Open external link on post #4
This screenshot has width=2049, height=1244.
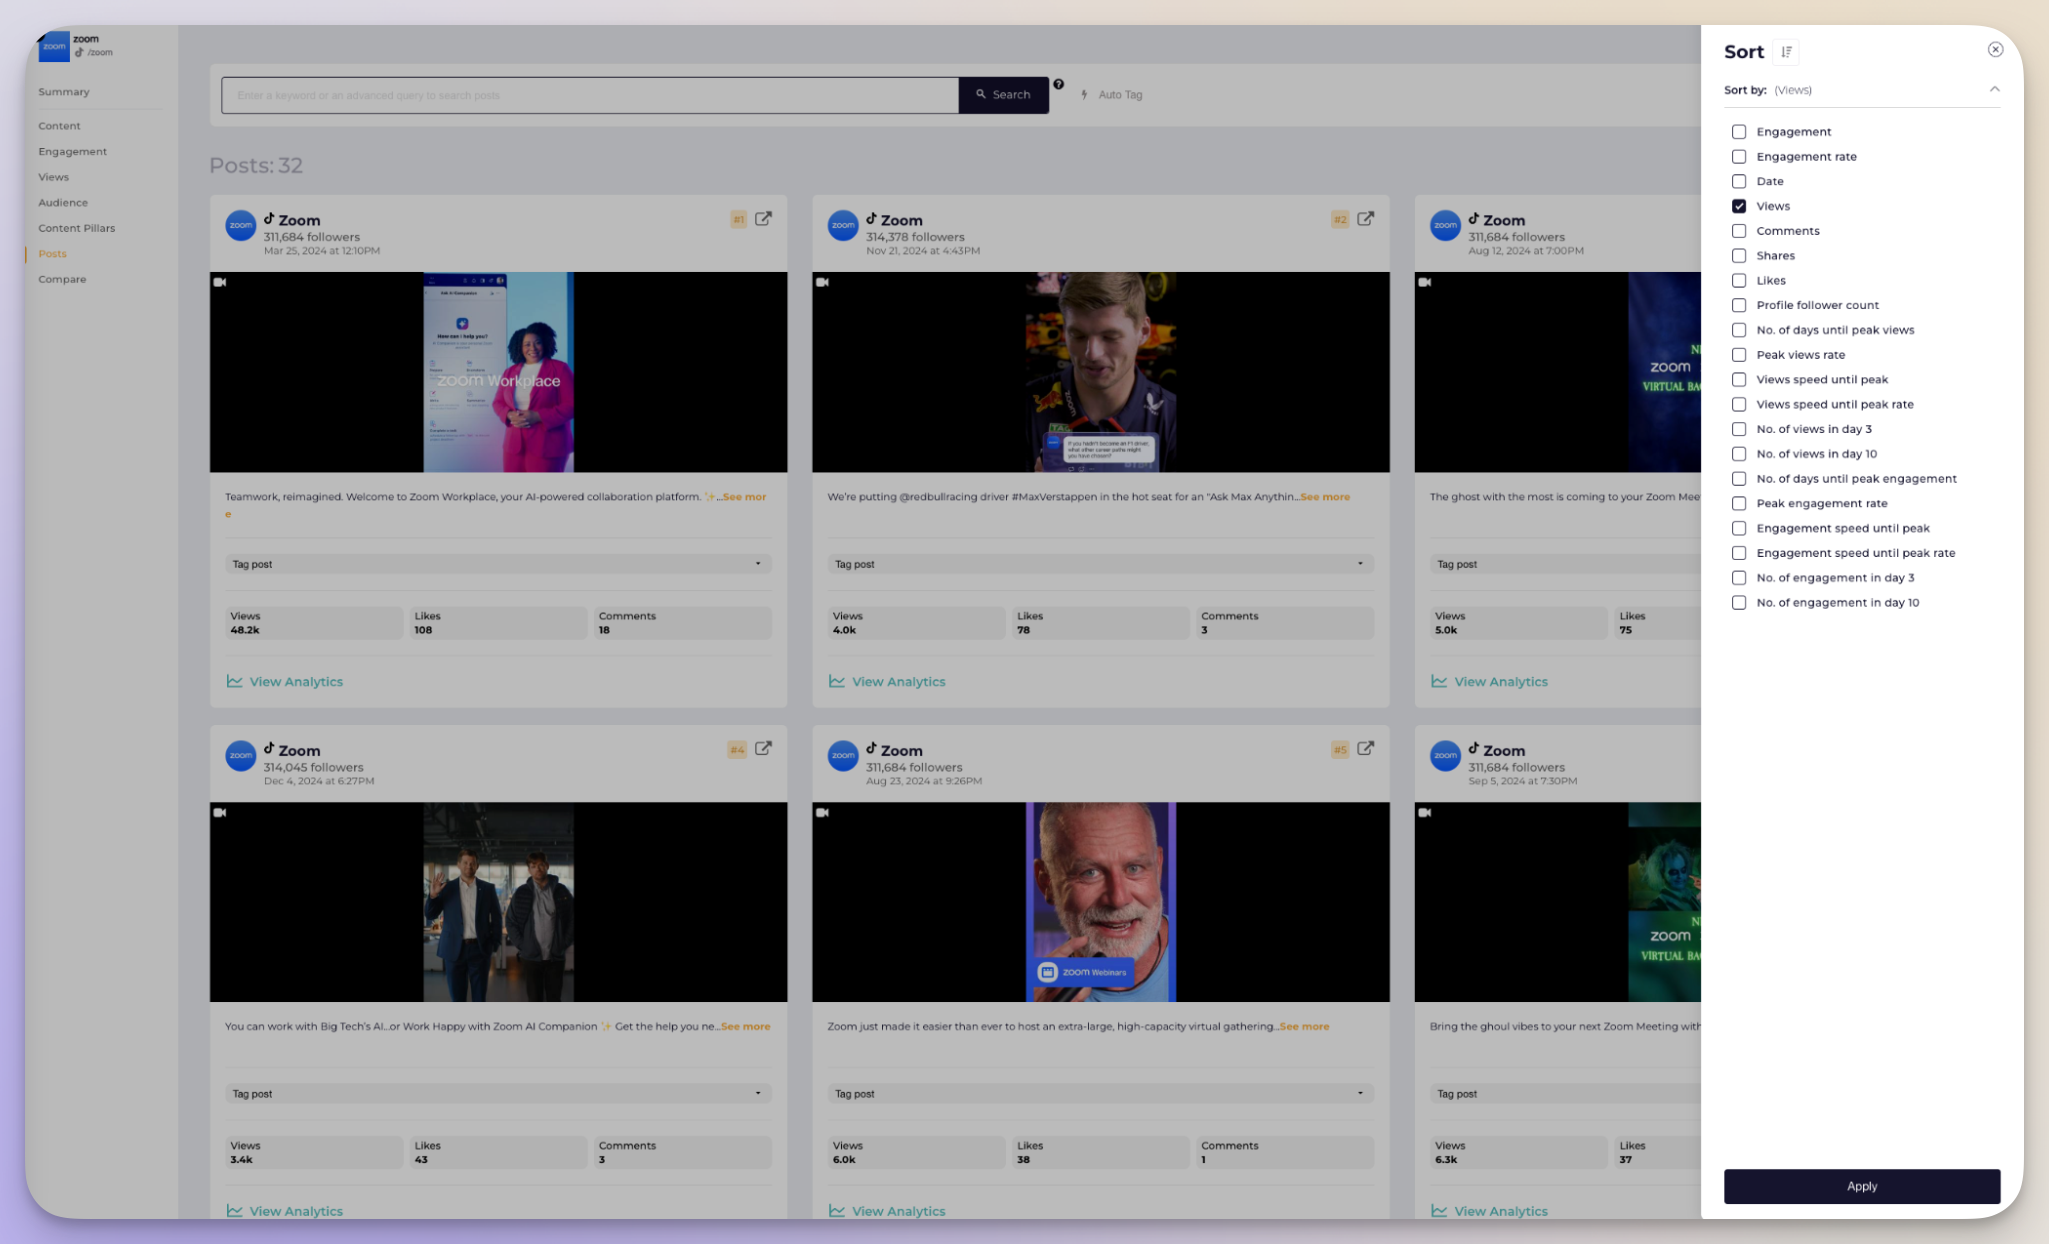pos(763,749)
